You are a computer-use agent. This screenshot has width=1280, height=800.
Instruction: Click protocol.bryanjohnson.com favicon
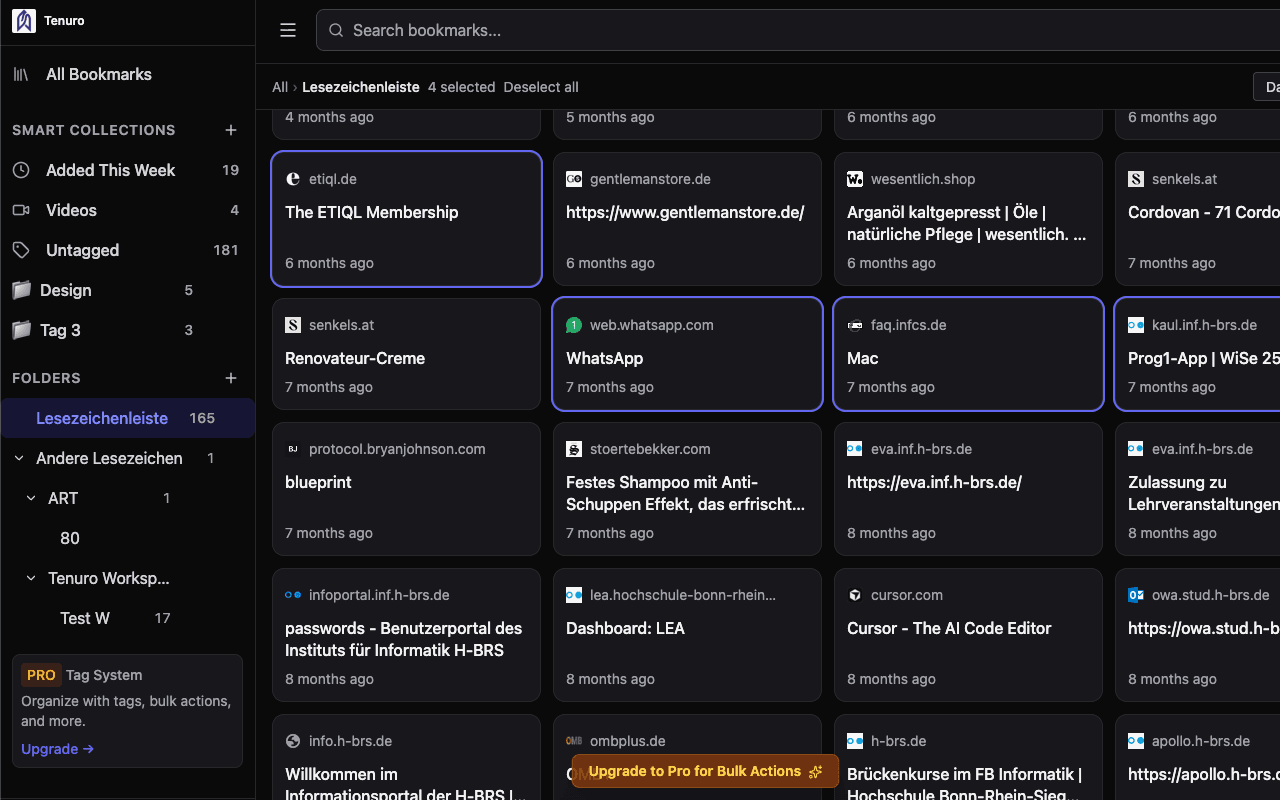[x=293, y=449]
